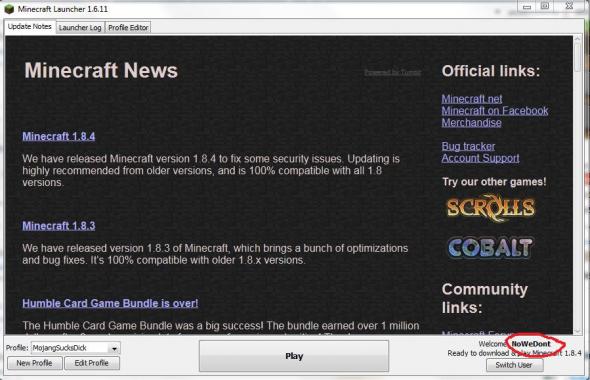590x380 pixels.
Task: Open the Merchandise link
Action: click(471, 123)
